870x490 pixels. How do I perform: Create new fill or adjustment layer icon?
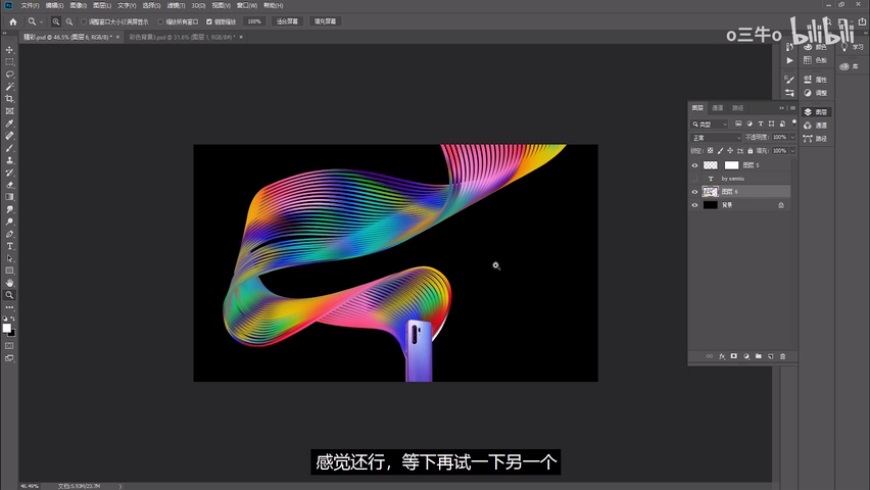coord(746,356)
